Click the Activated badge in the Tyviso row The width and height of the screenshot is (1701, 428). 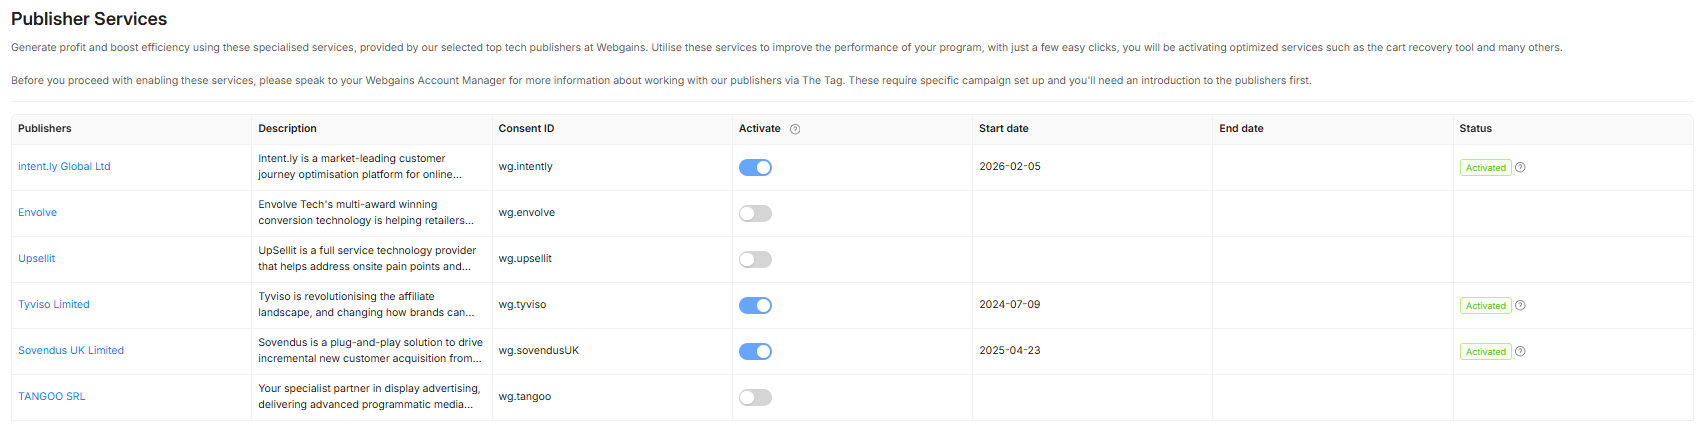pos(1485,305)
